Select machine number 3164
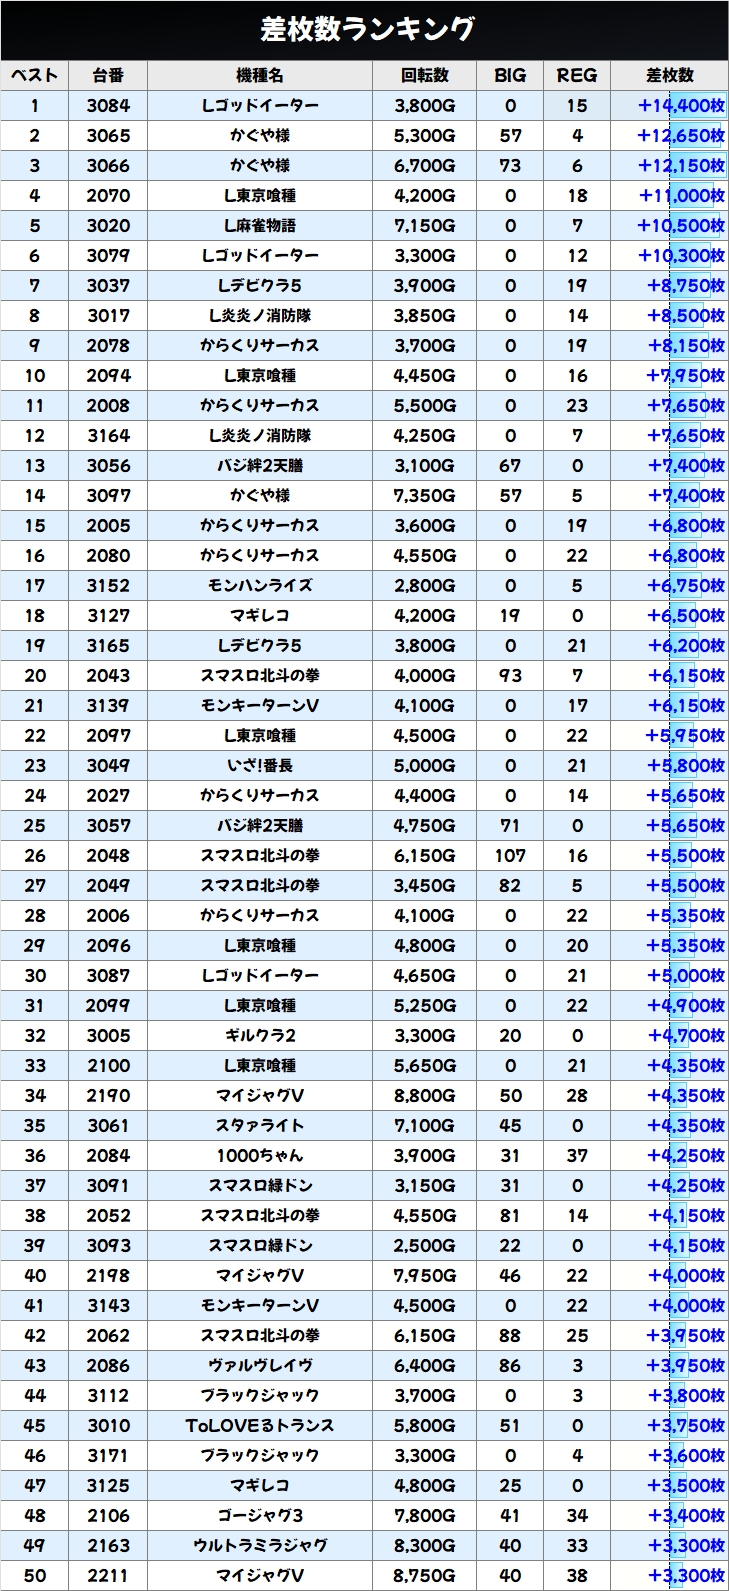The height and width of the screenshot is (1591, 729). 108,435
